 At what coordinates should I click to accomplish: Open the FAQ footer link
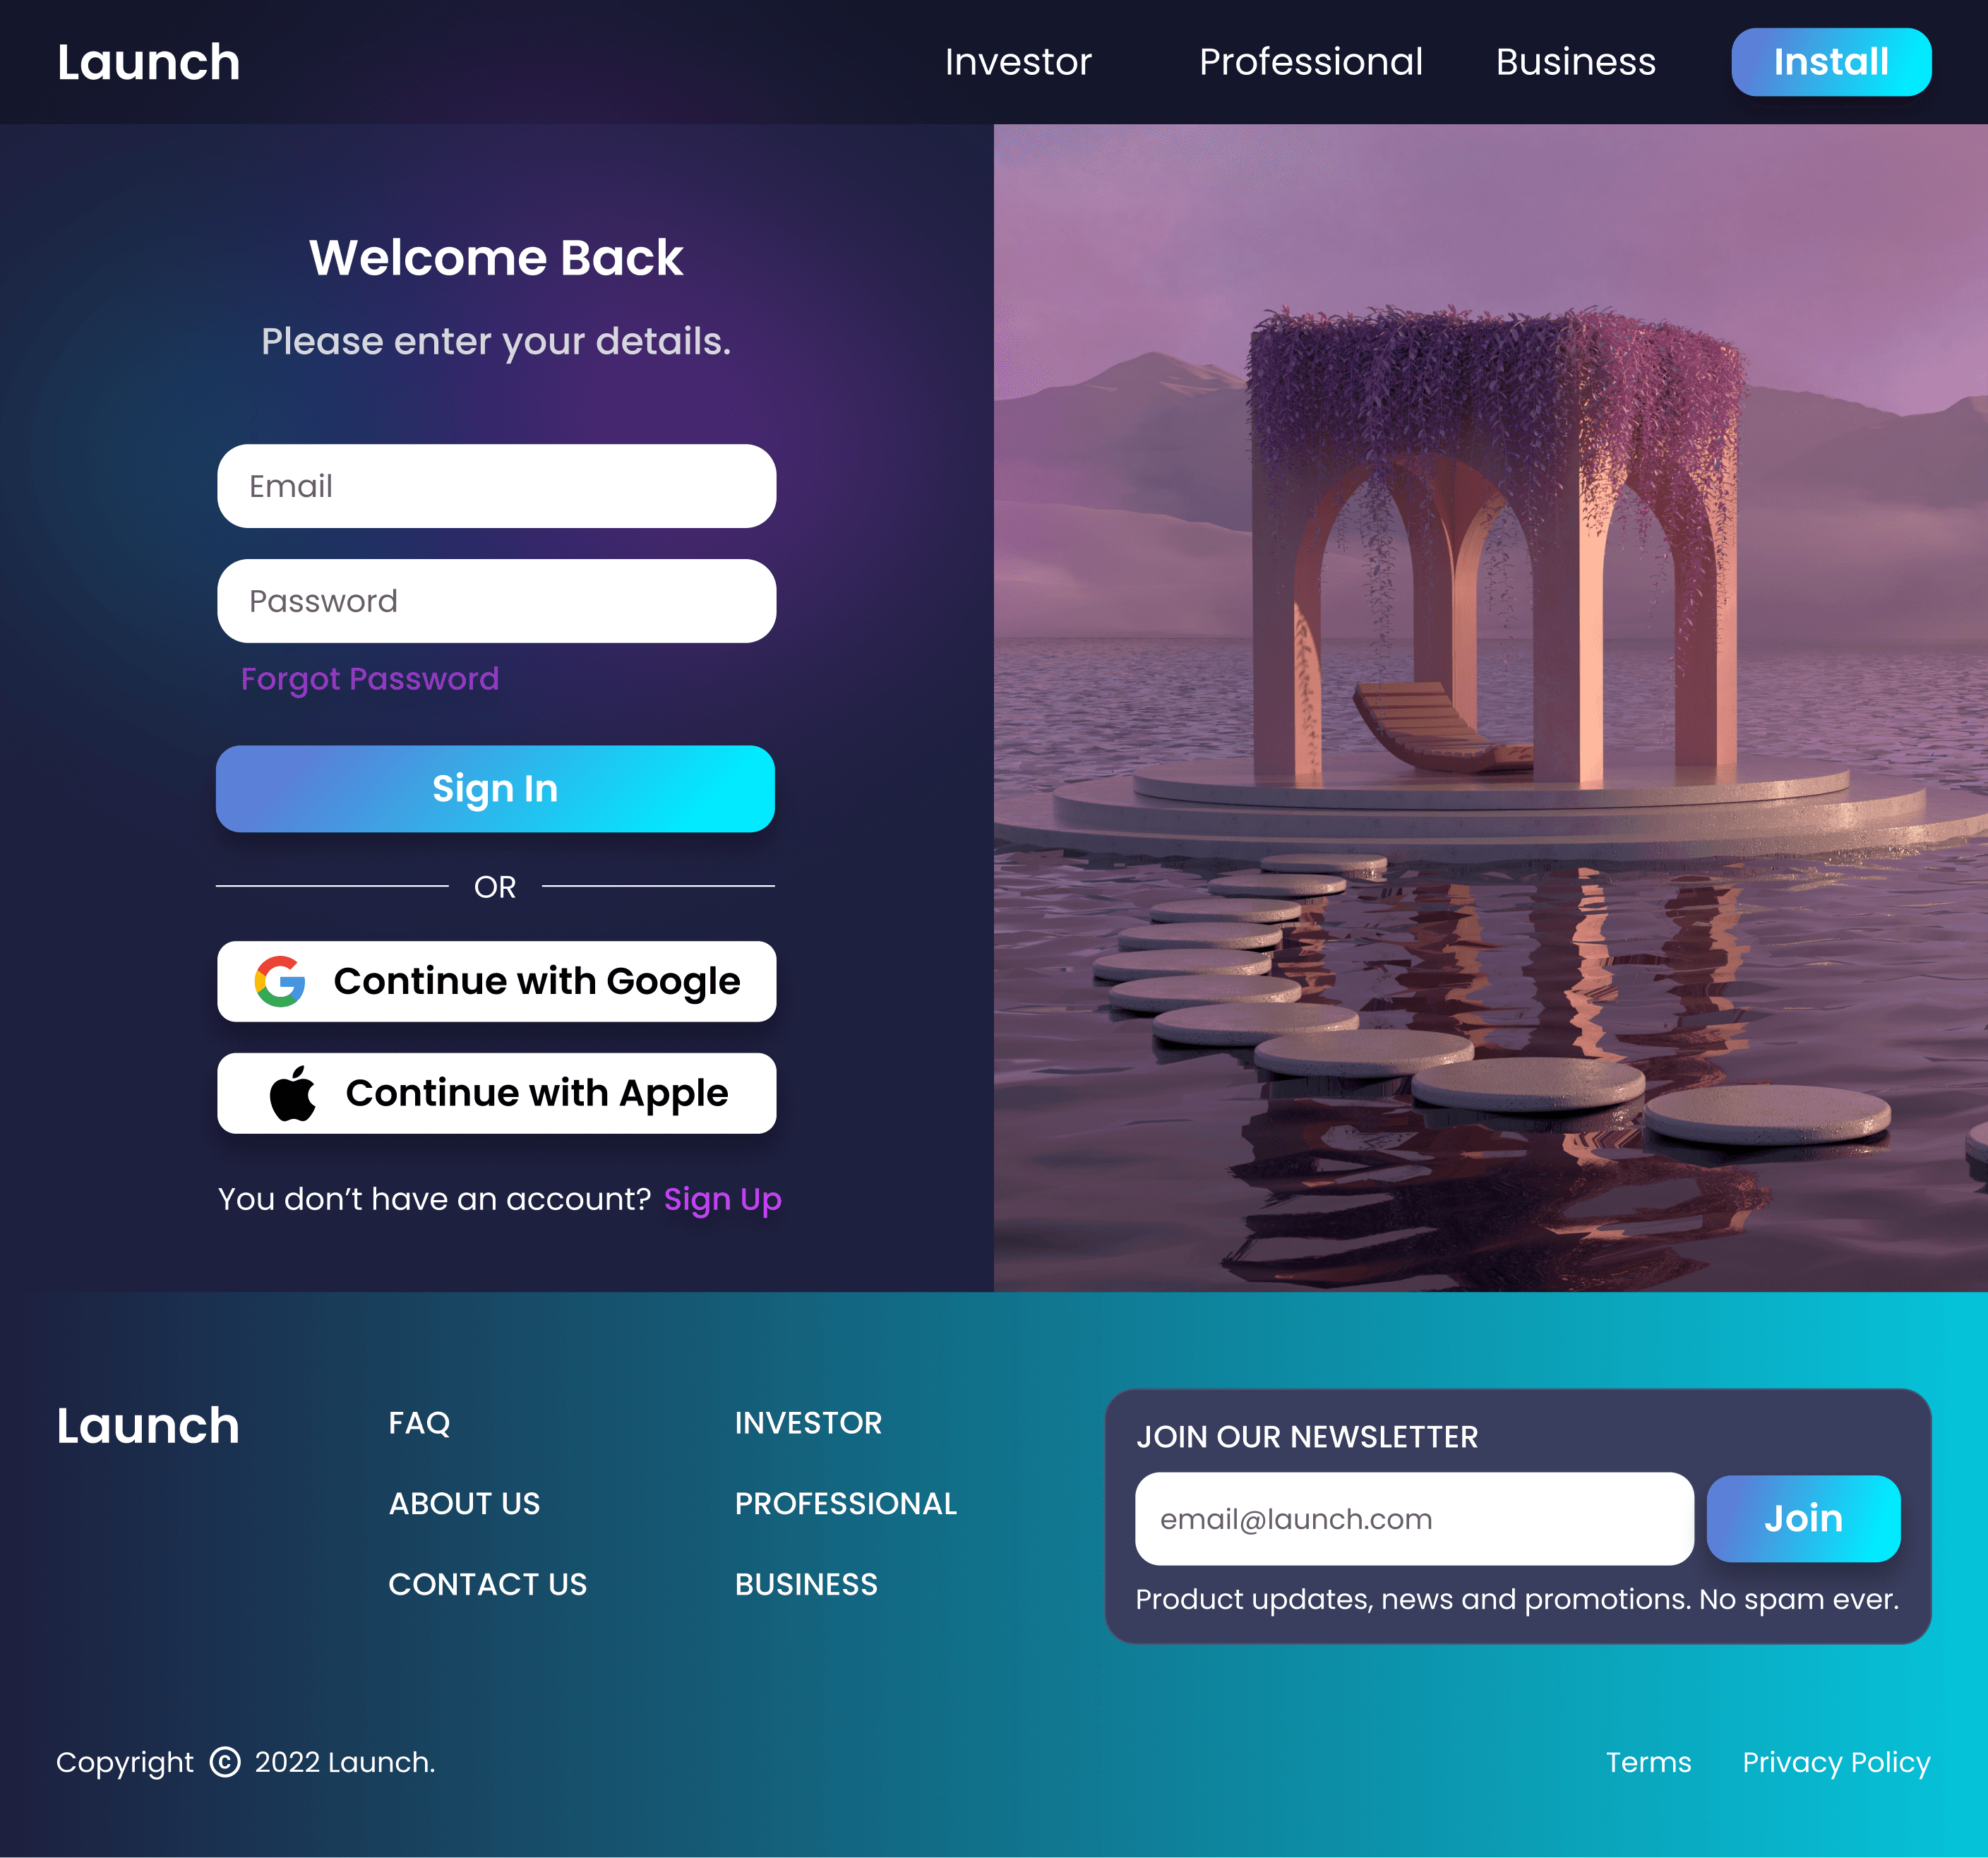click(419, 1423)
